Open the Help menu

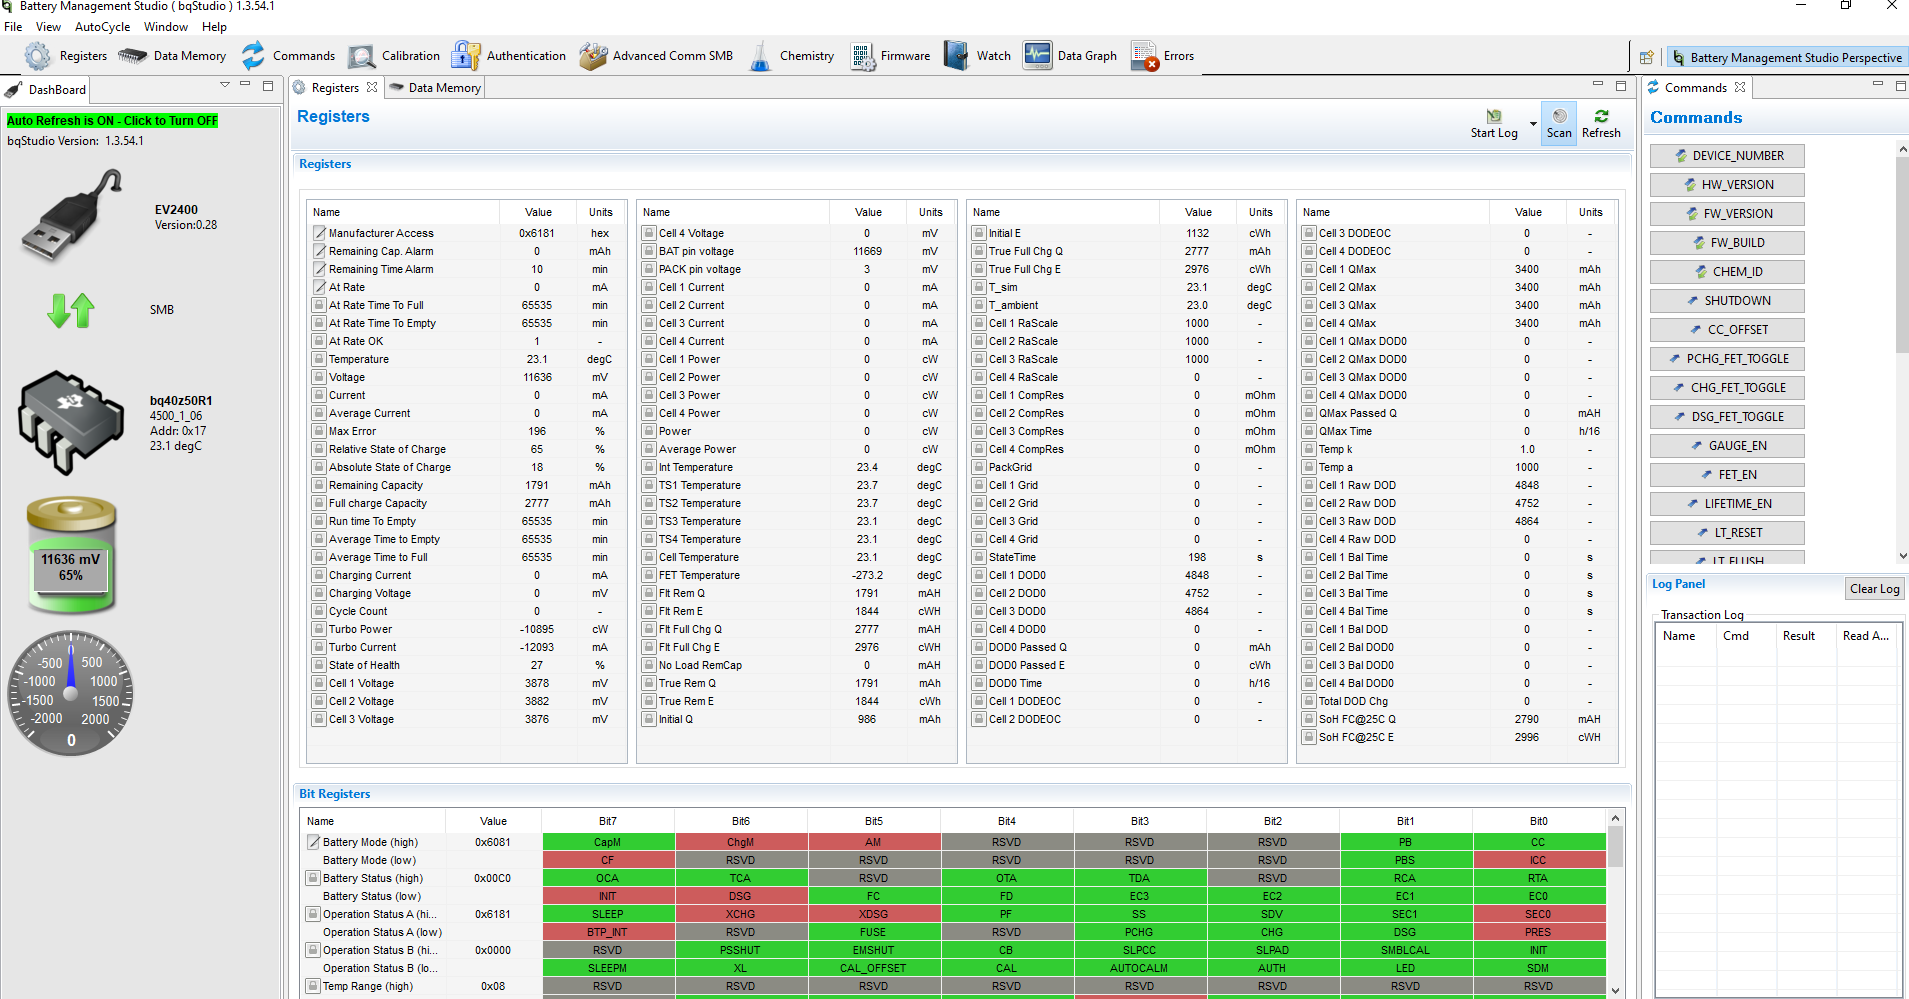(214, 27)
